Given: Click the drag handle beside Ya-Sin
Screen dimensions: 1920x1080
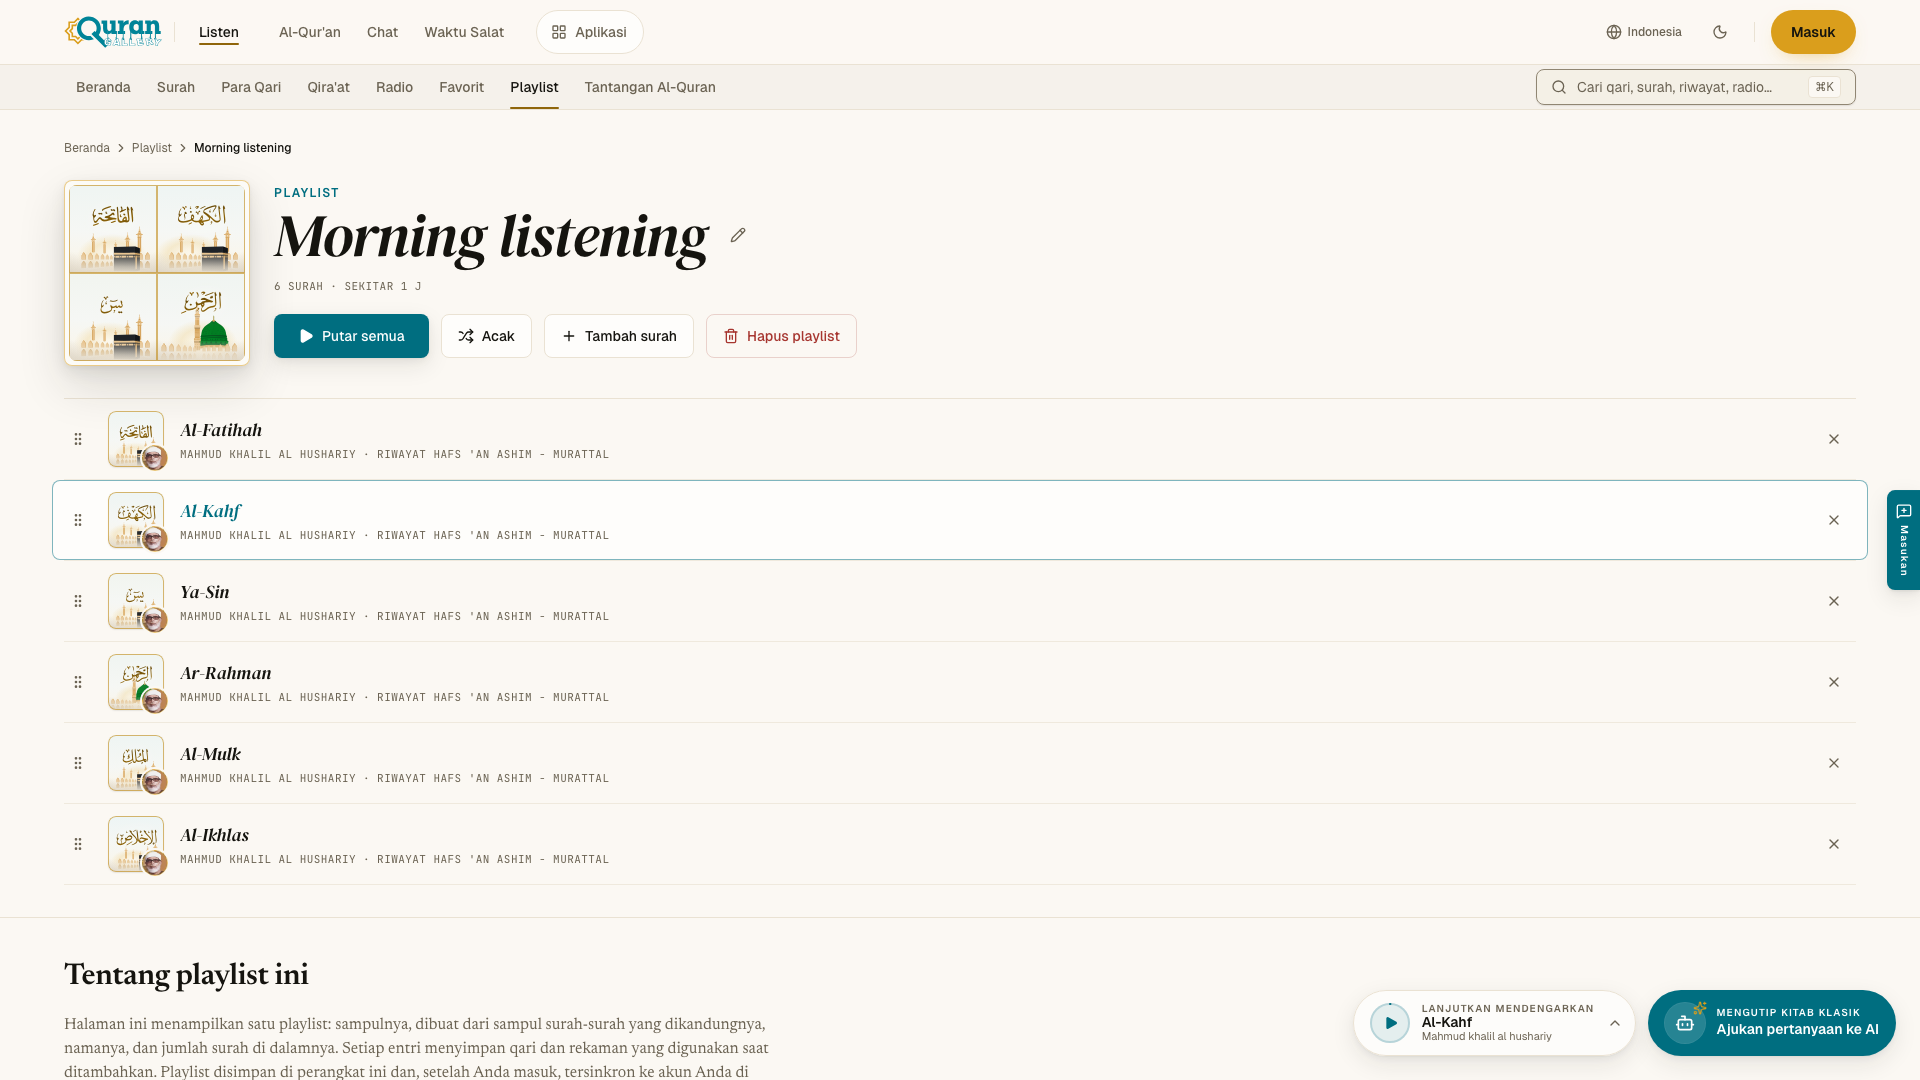Looking at the screenshot, I should tap(78, 601).
